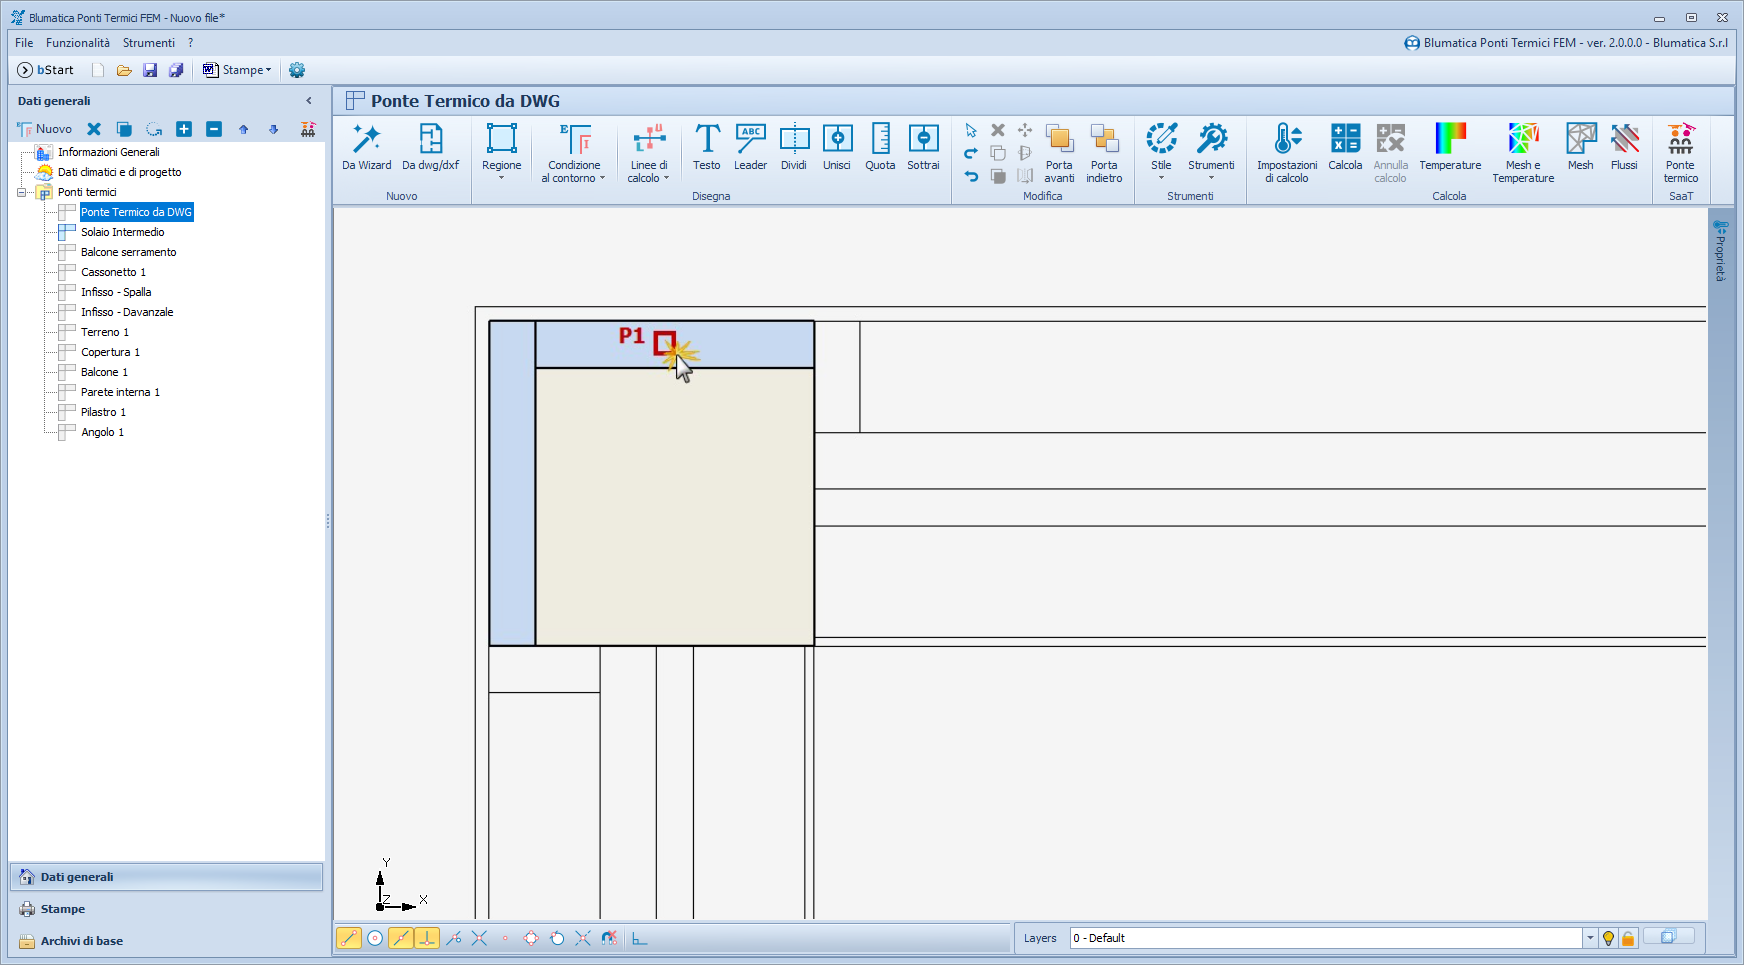1744x965 pixels.
Task: Collapse the Ponti termici tree node
Action: coord(22,192)
